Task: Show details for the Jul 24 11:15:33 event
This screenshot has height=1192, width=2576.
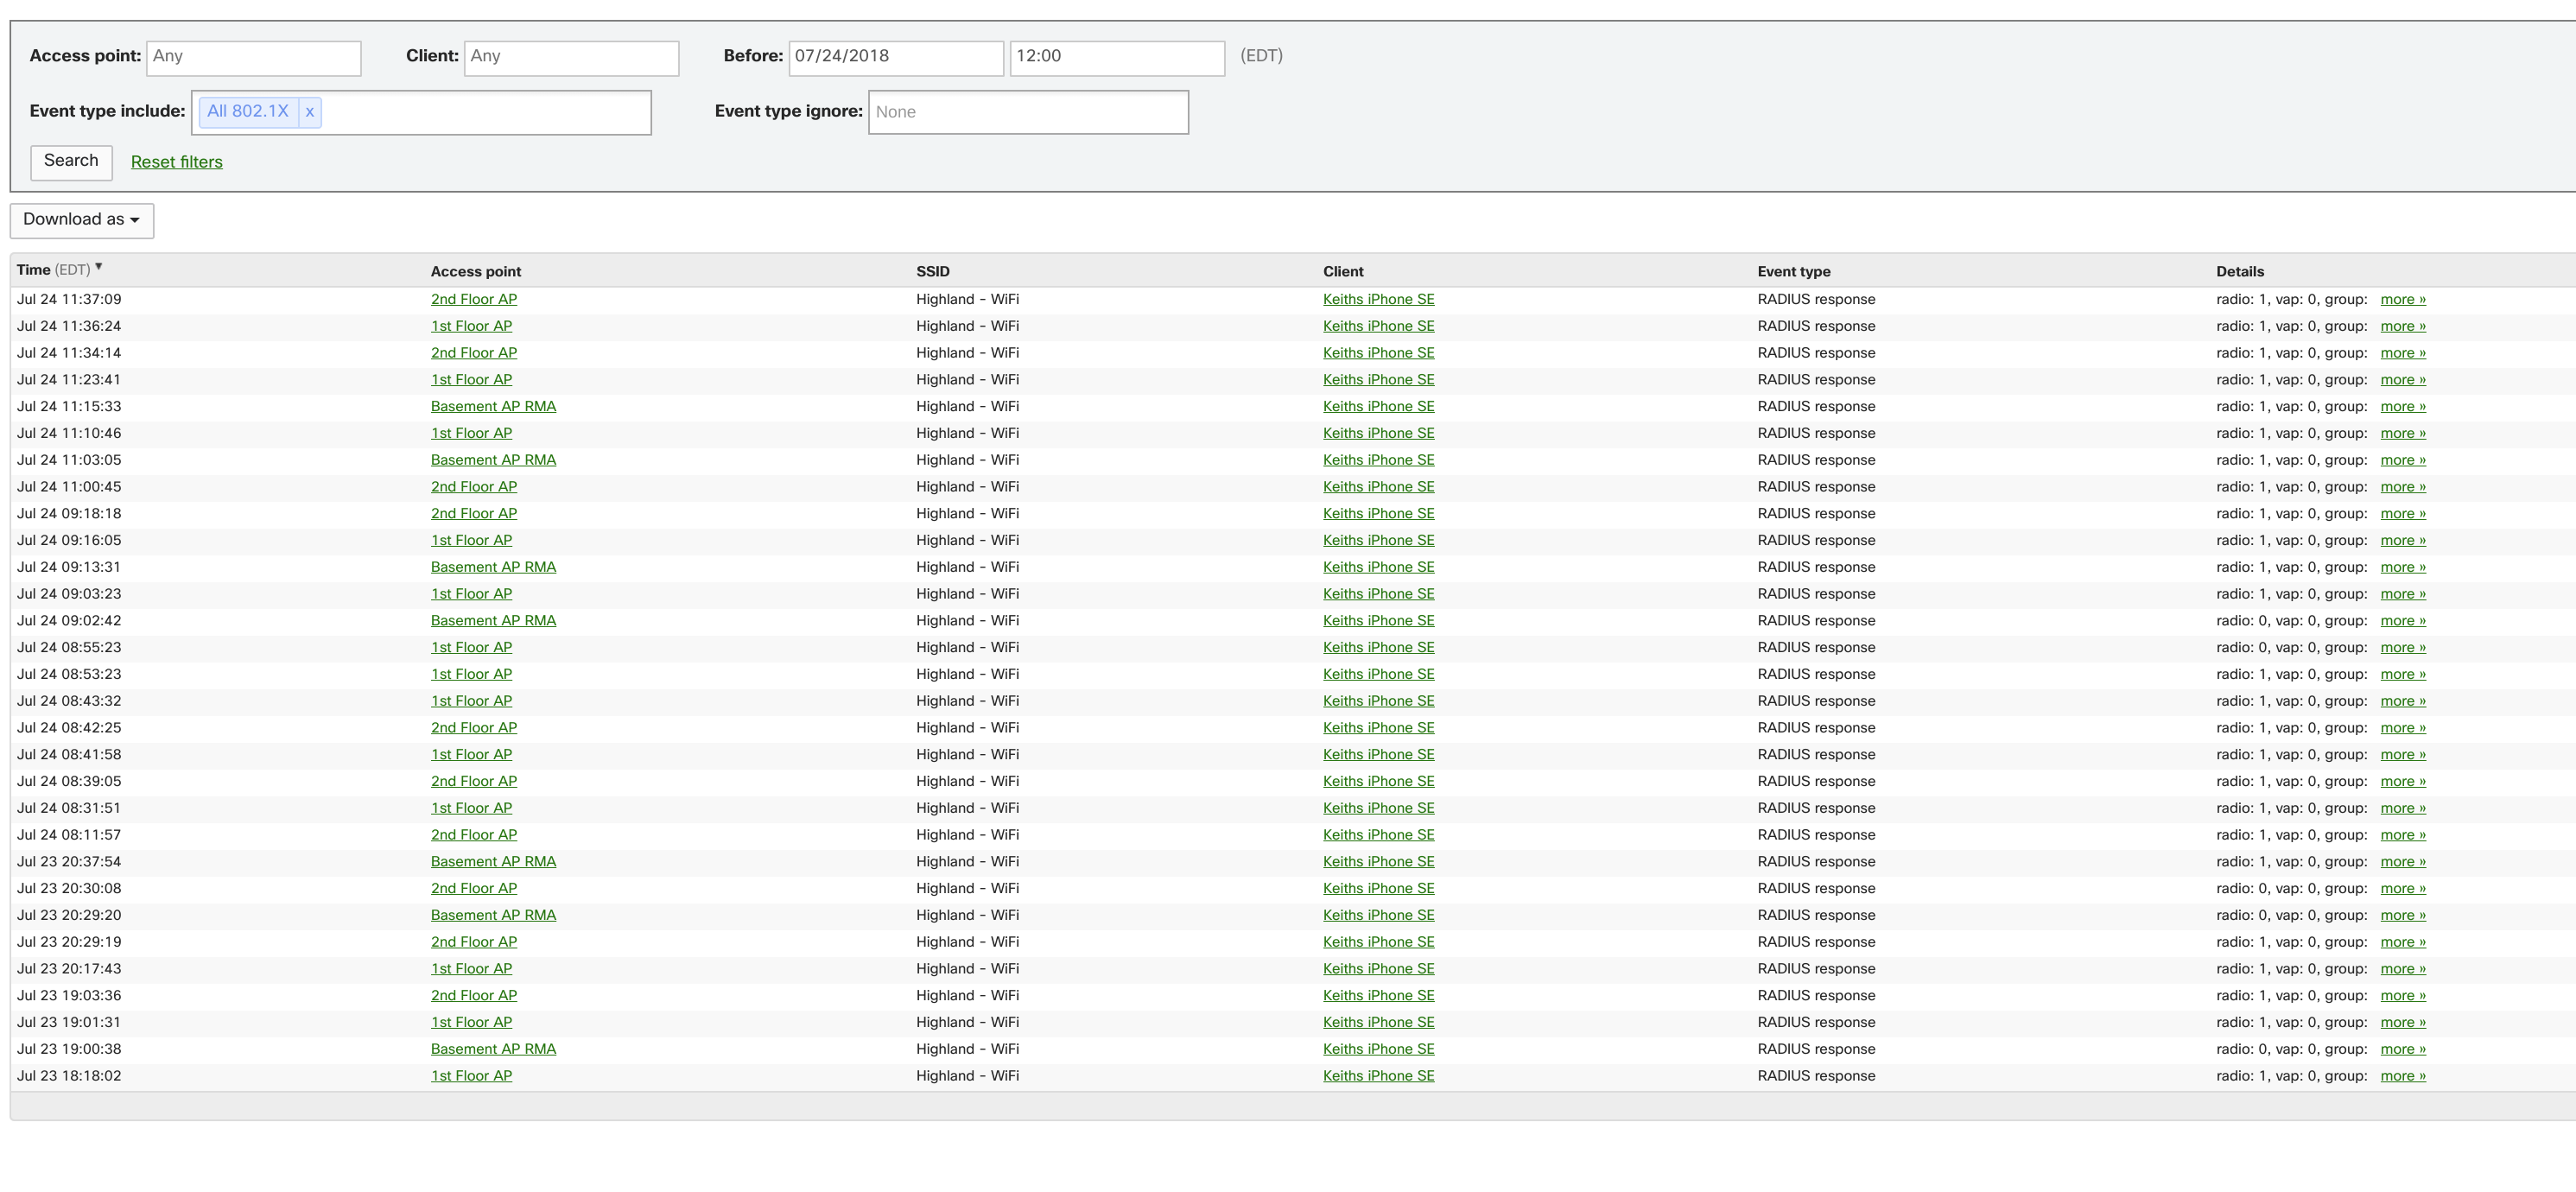Action: 2404,406
